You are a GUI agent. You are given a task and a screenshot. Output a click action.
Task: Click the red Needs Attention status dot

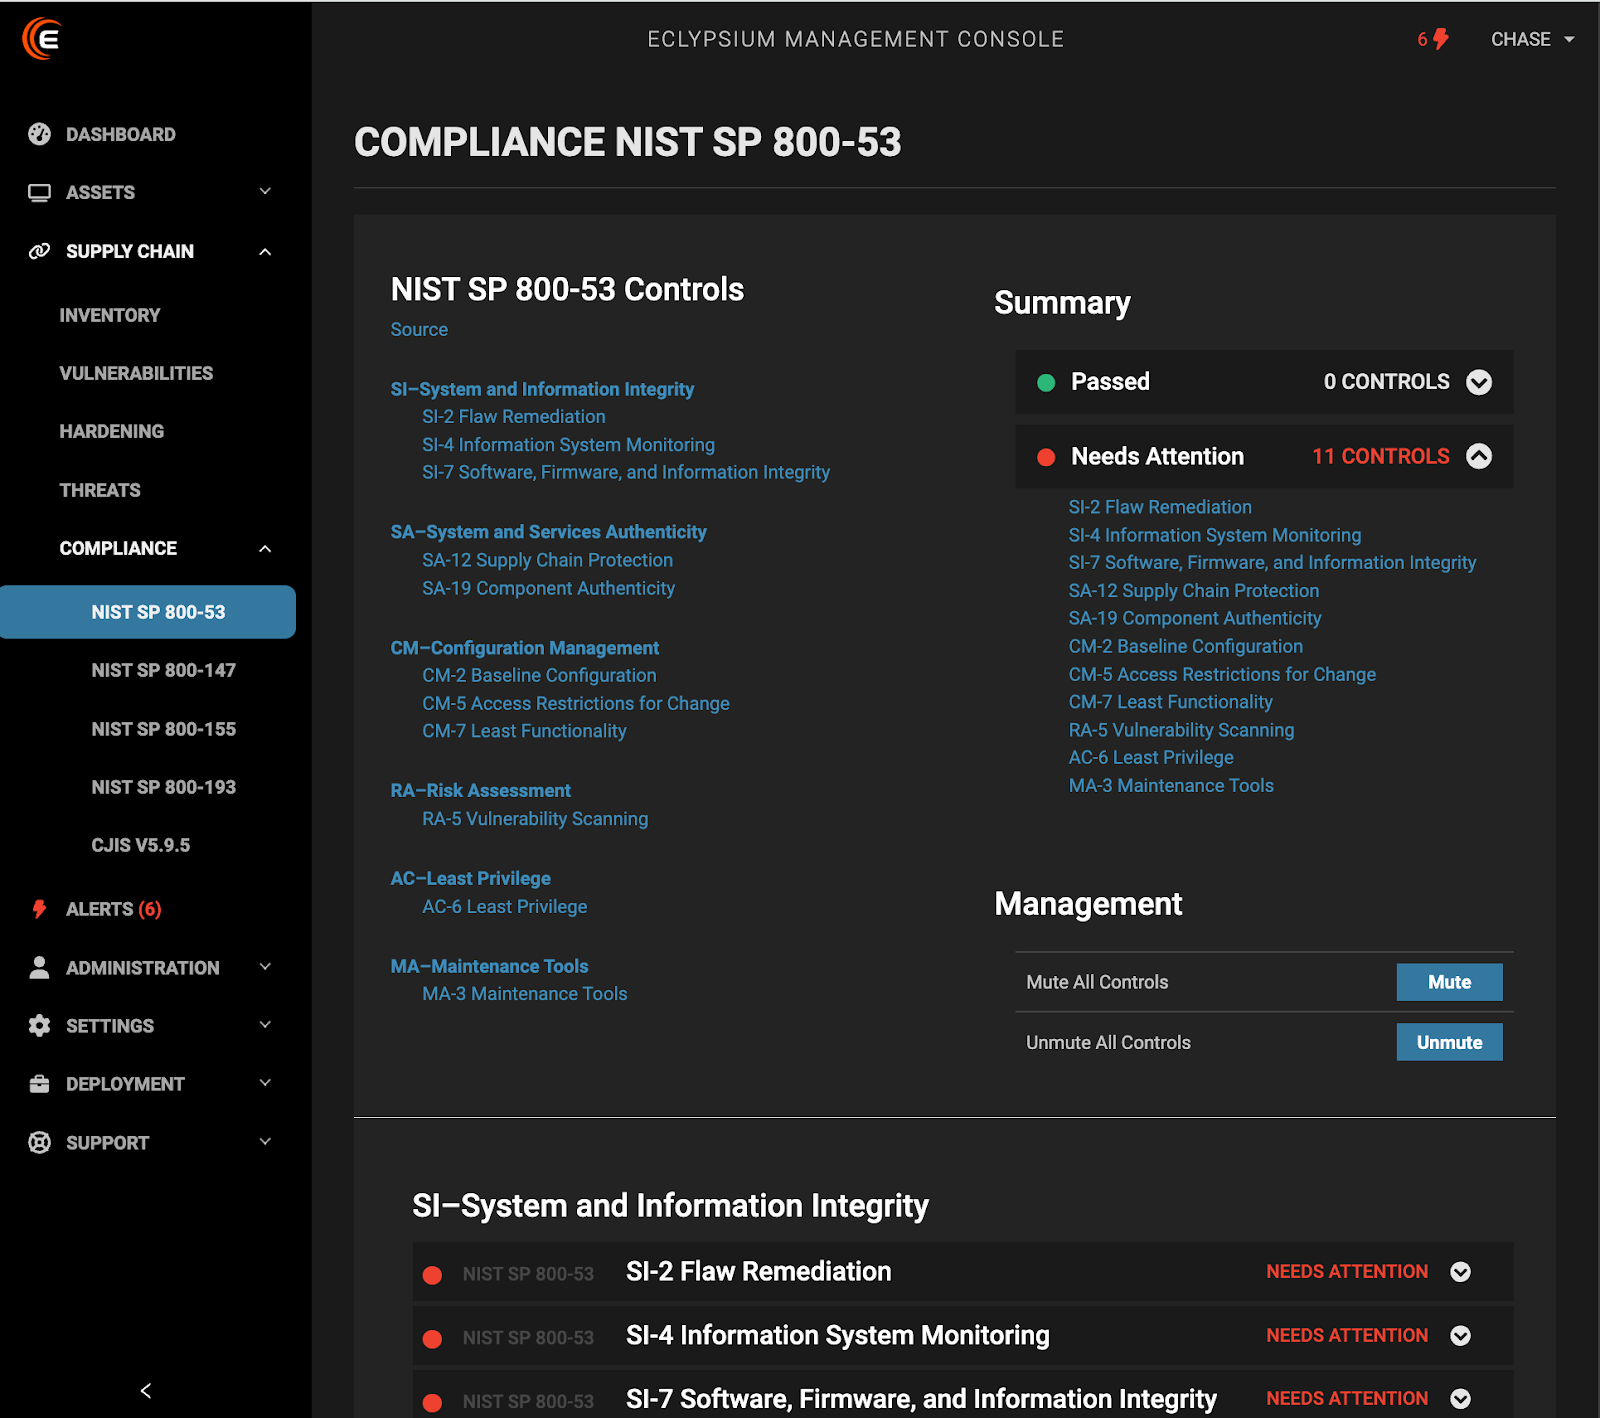pos(1046,457)
